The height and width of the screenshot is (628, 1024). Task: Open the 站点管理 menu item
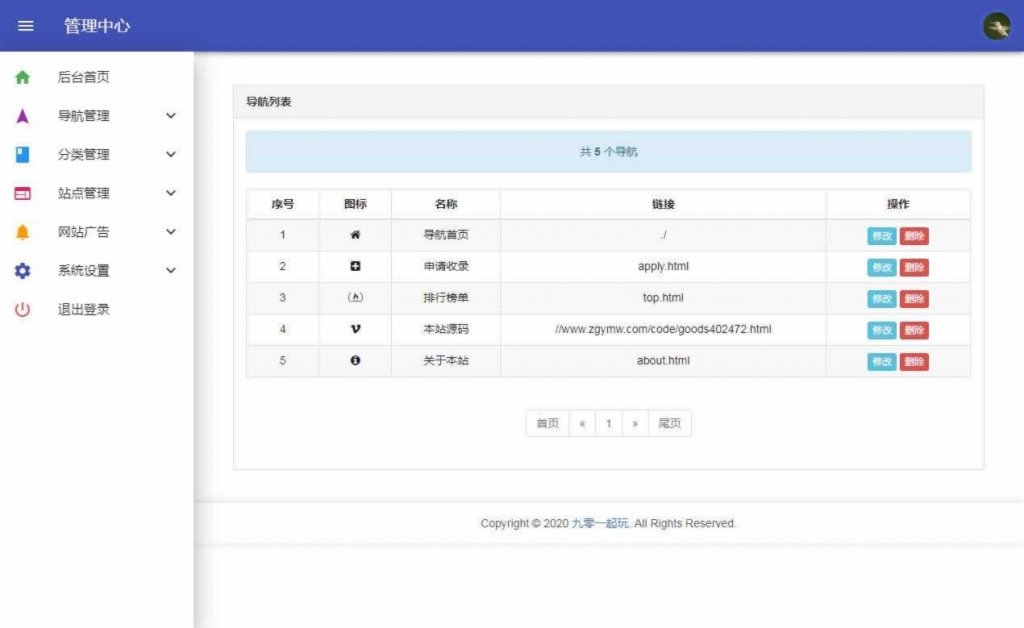[97, 193]
